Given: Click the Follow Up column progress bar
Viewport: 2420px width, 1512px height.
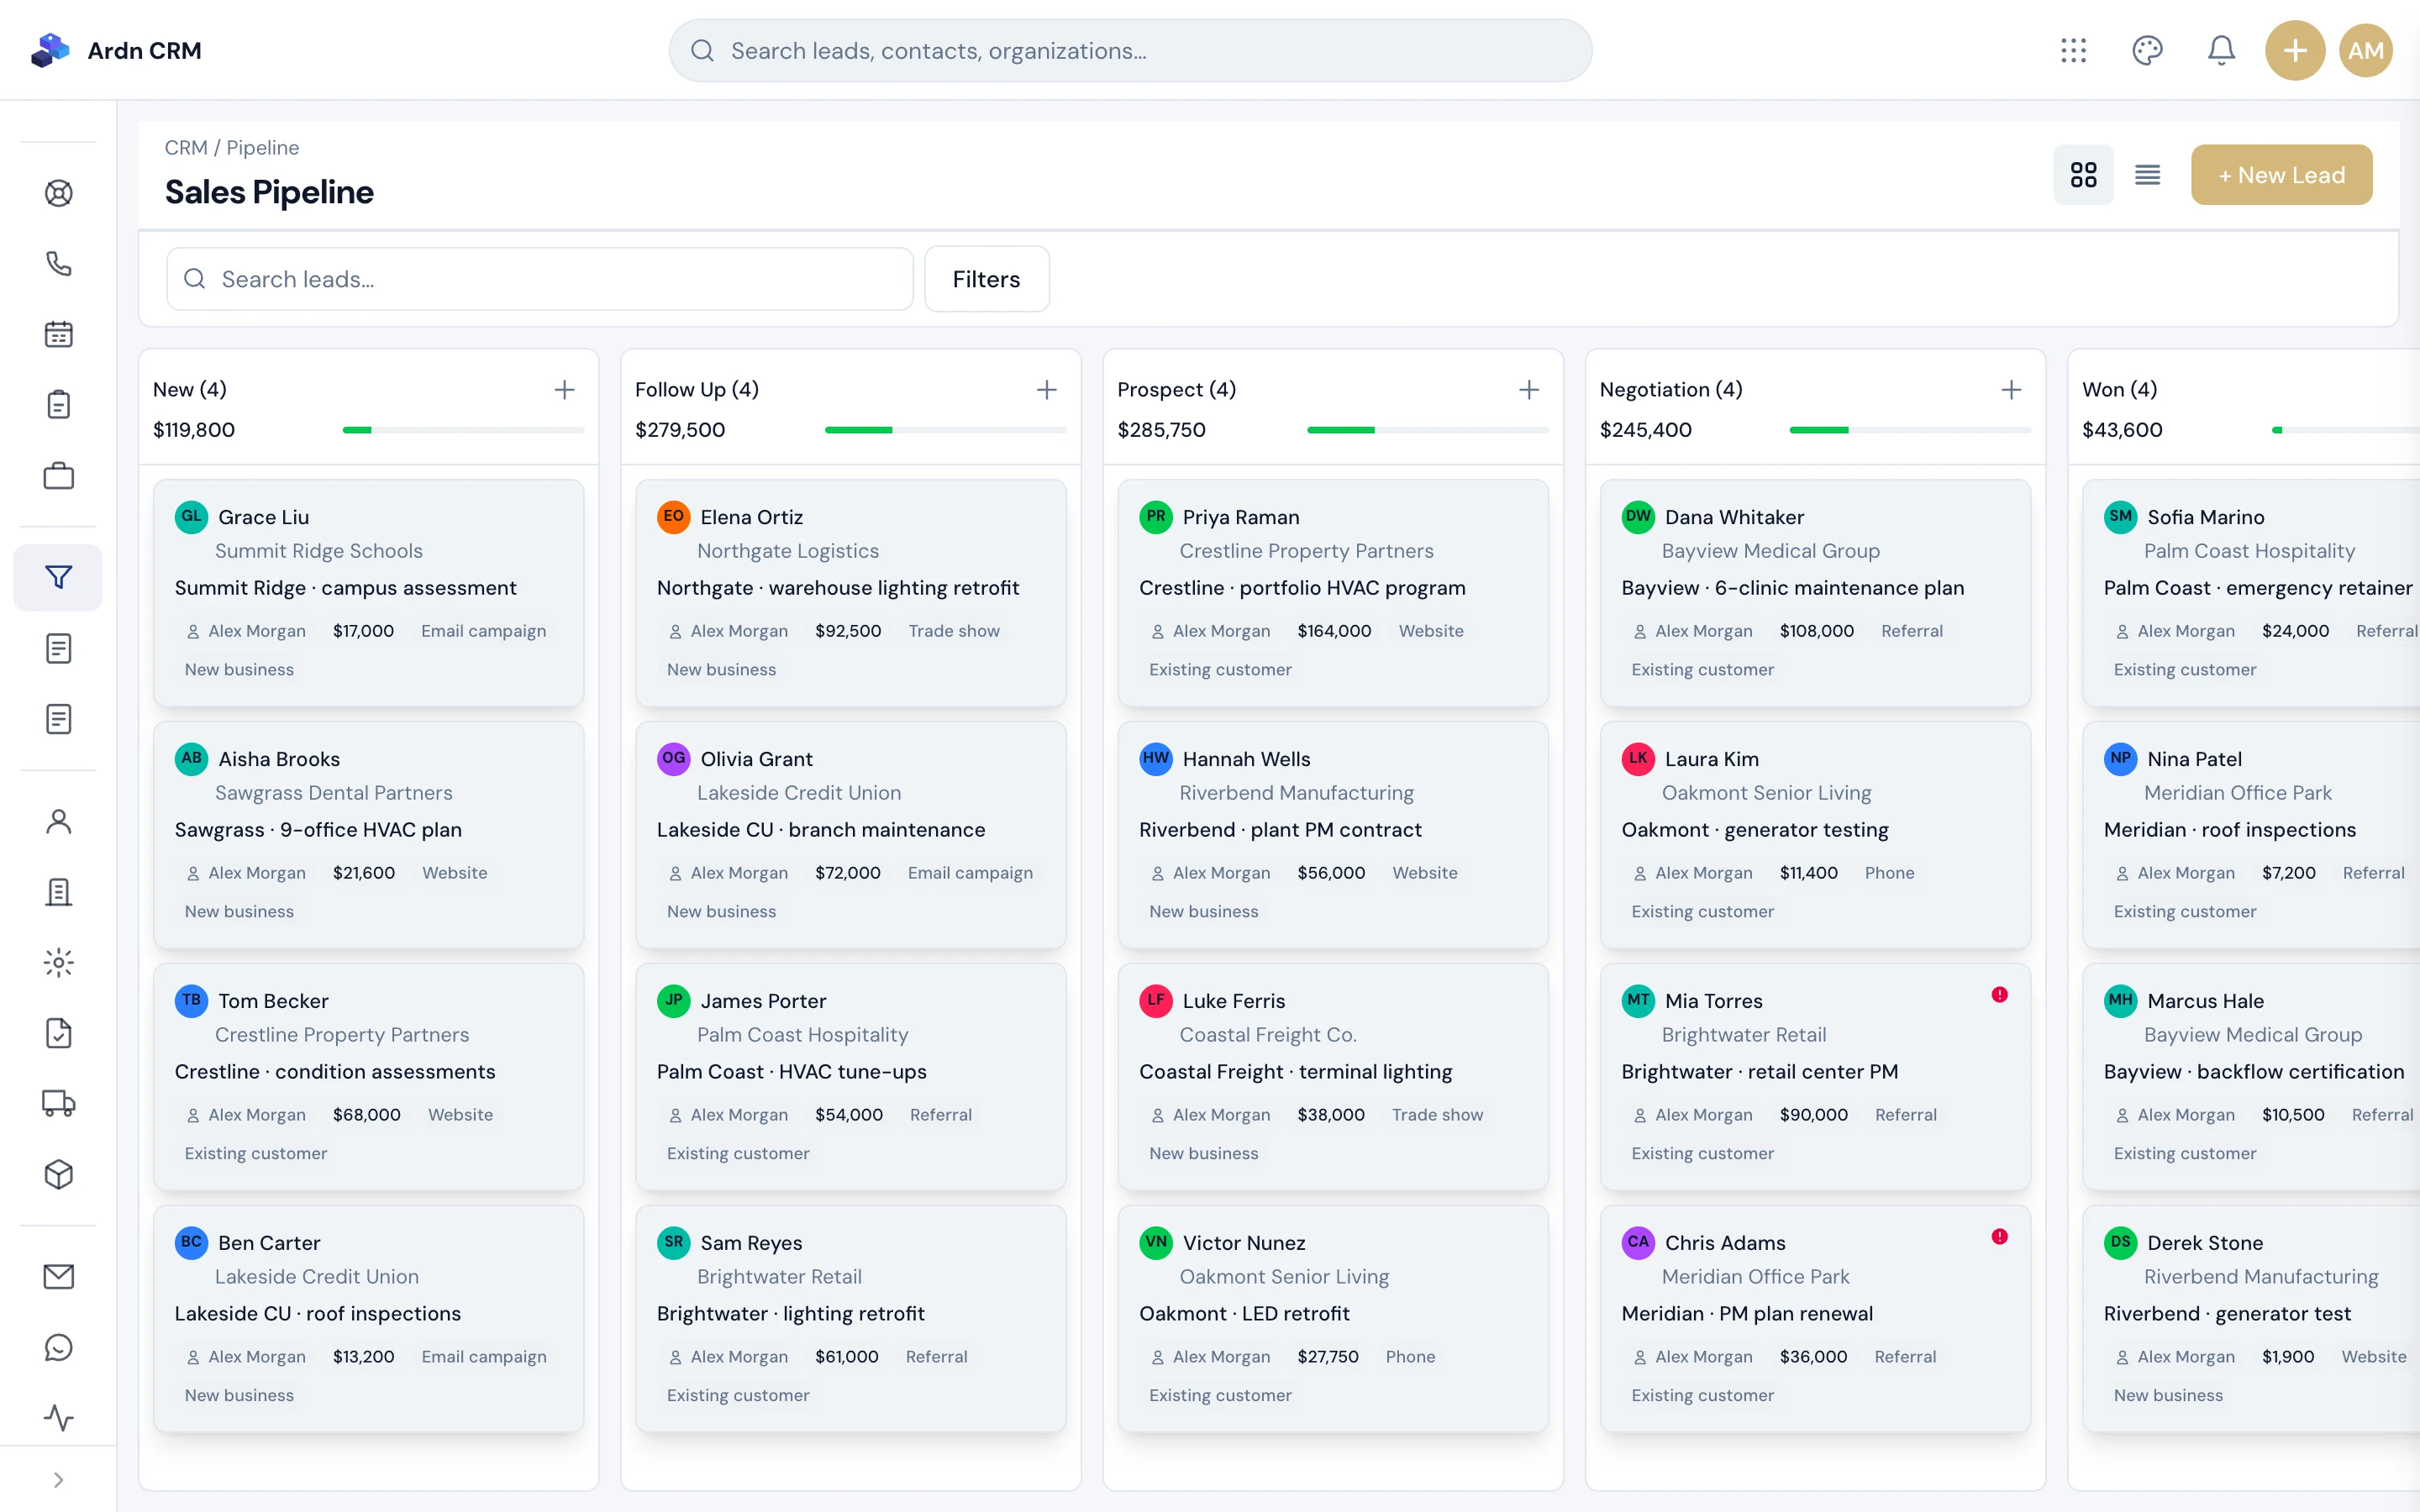Looking at the screenshot, I should pyautogui.click(x=945, y=430).
